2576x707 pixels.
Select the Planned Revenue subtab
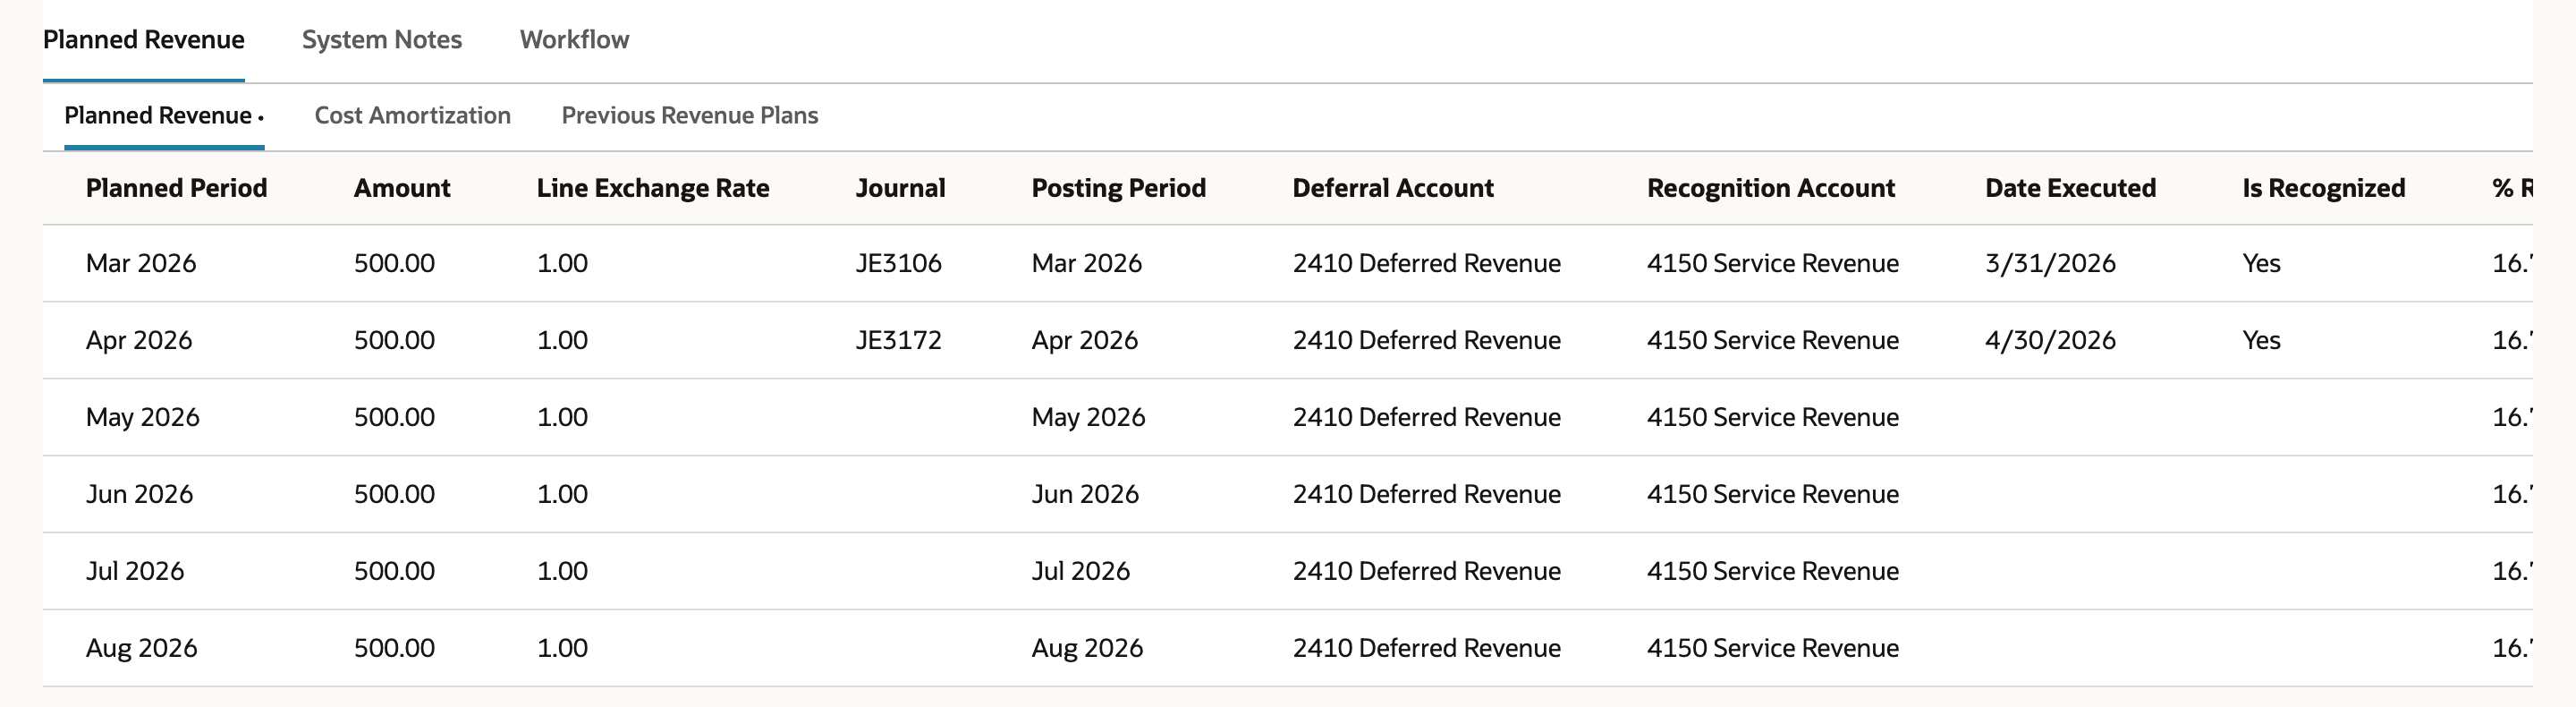[164, 116]
